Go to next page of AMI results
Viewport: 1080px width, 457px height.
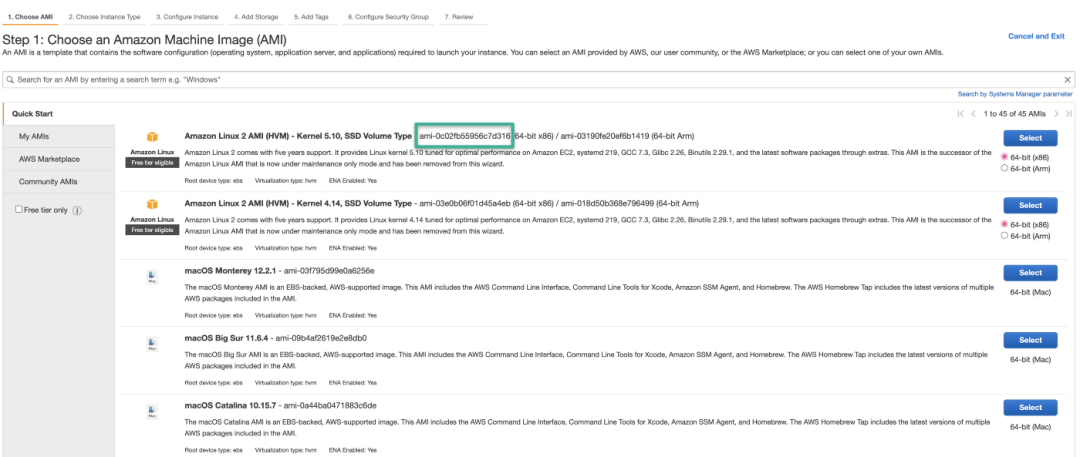(x=1056, y=114)
